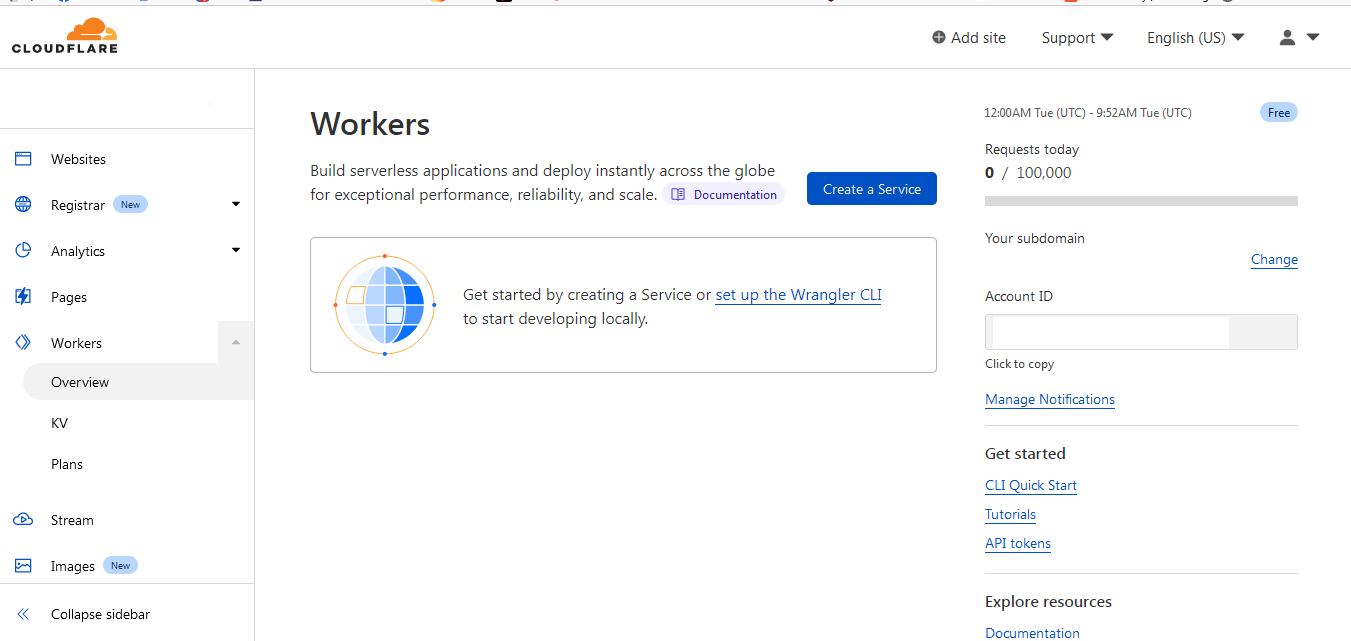Click the Registrar globe icon
Screen dimensions: 1351x641
pos(23,205)
